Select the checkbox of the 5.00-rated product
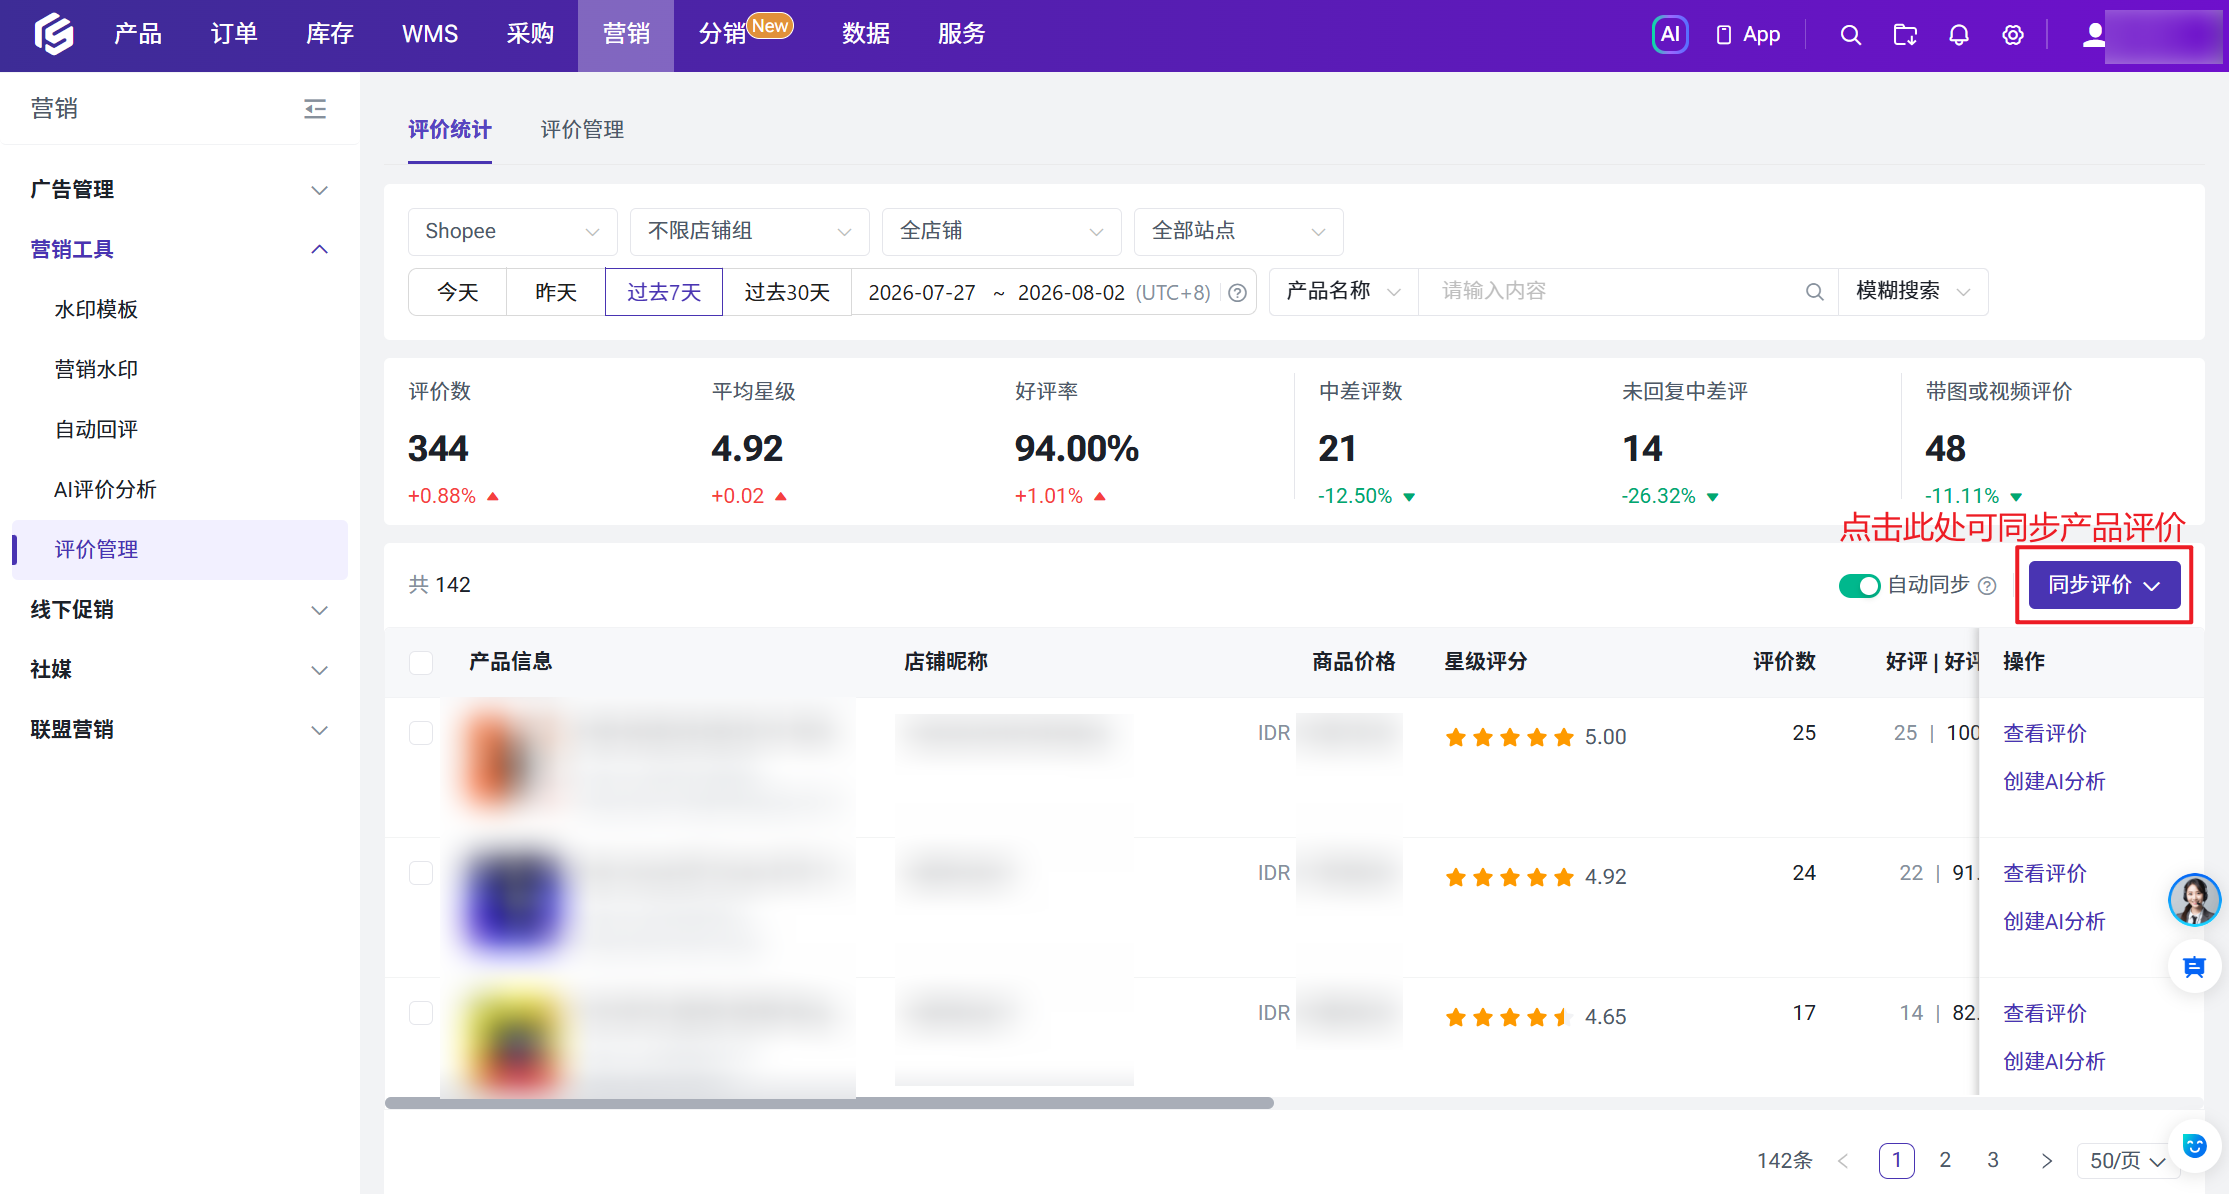This screenshot has width=2229, height=1194. pos(421,733)
